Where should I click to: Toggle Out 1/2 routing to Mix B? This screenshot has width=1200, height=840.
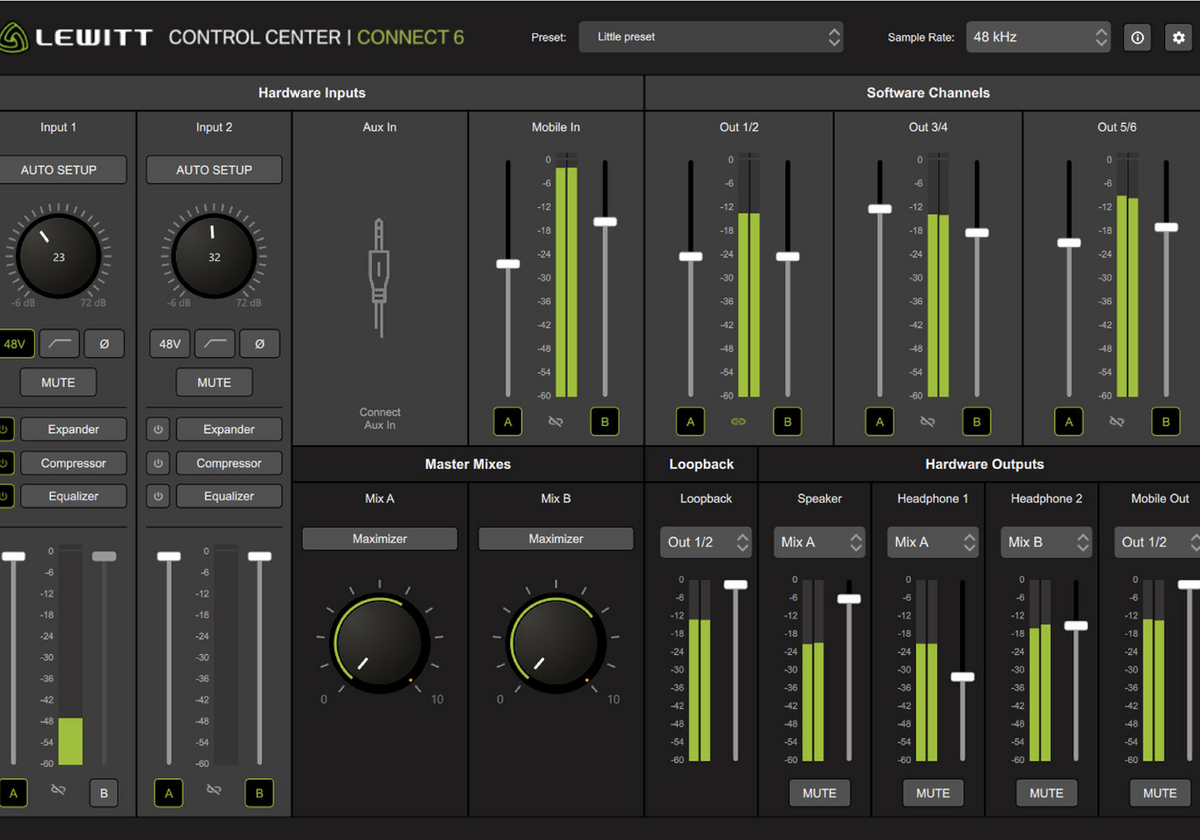[787, 422]
